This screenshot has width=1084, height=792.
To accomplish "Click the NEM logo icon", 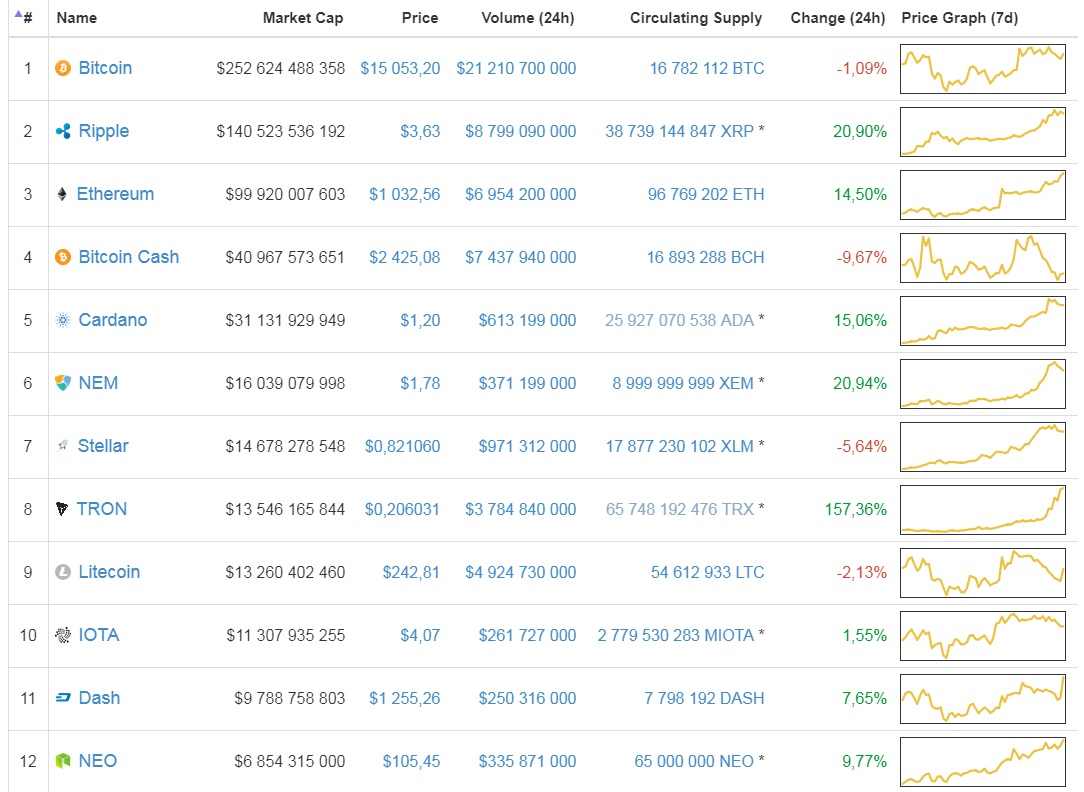I will (63, 383).
